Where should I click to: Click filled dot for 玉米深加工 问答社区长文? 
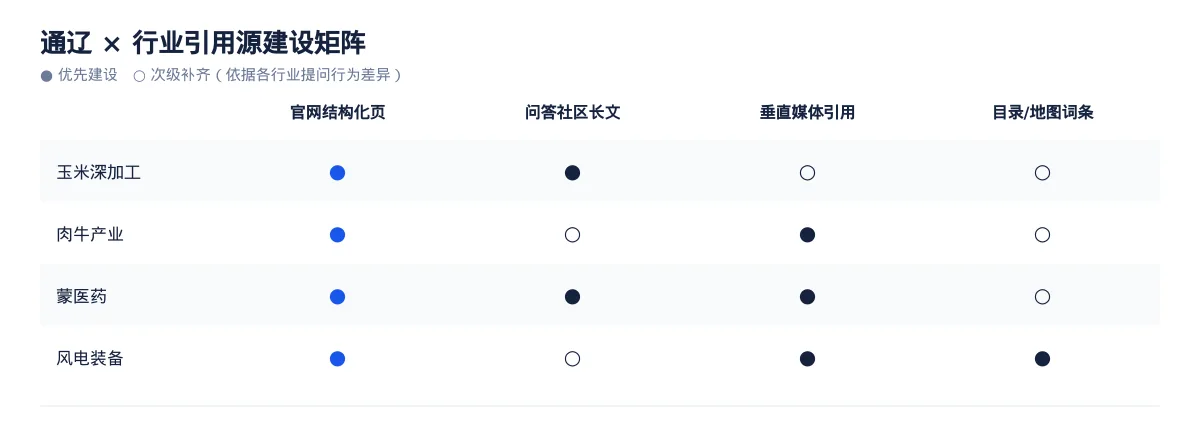pos(572,173)
